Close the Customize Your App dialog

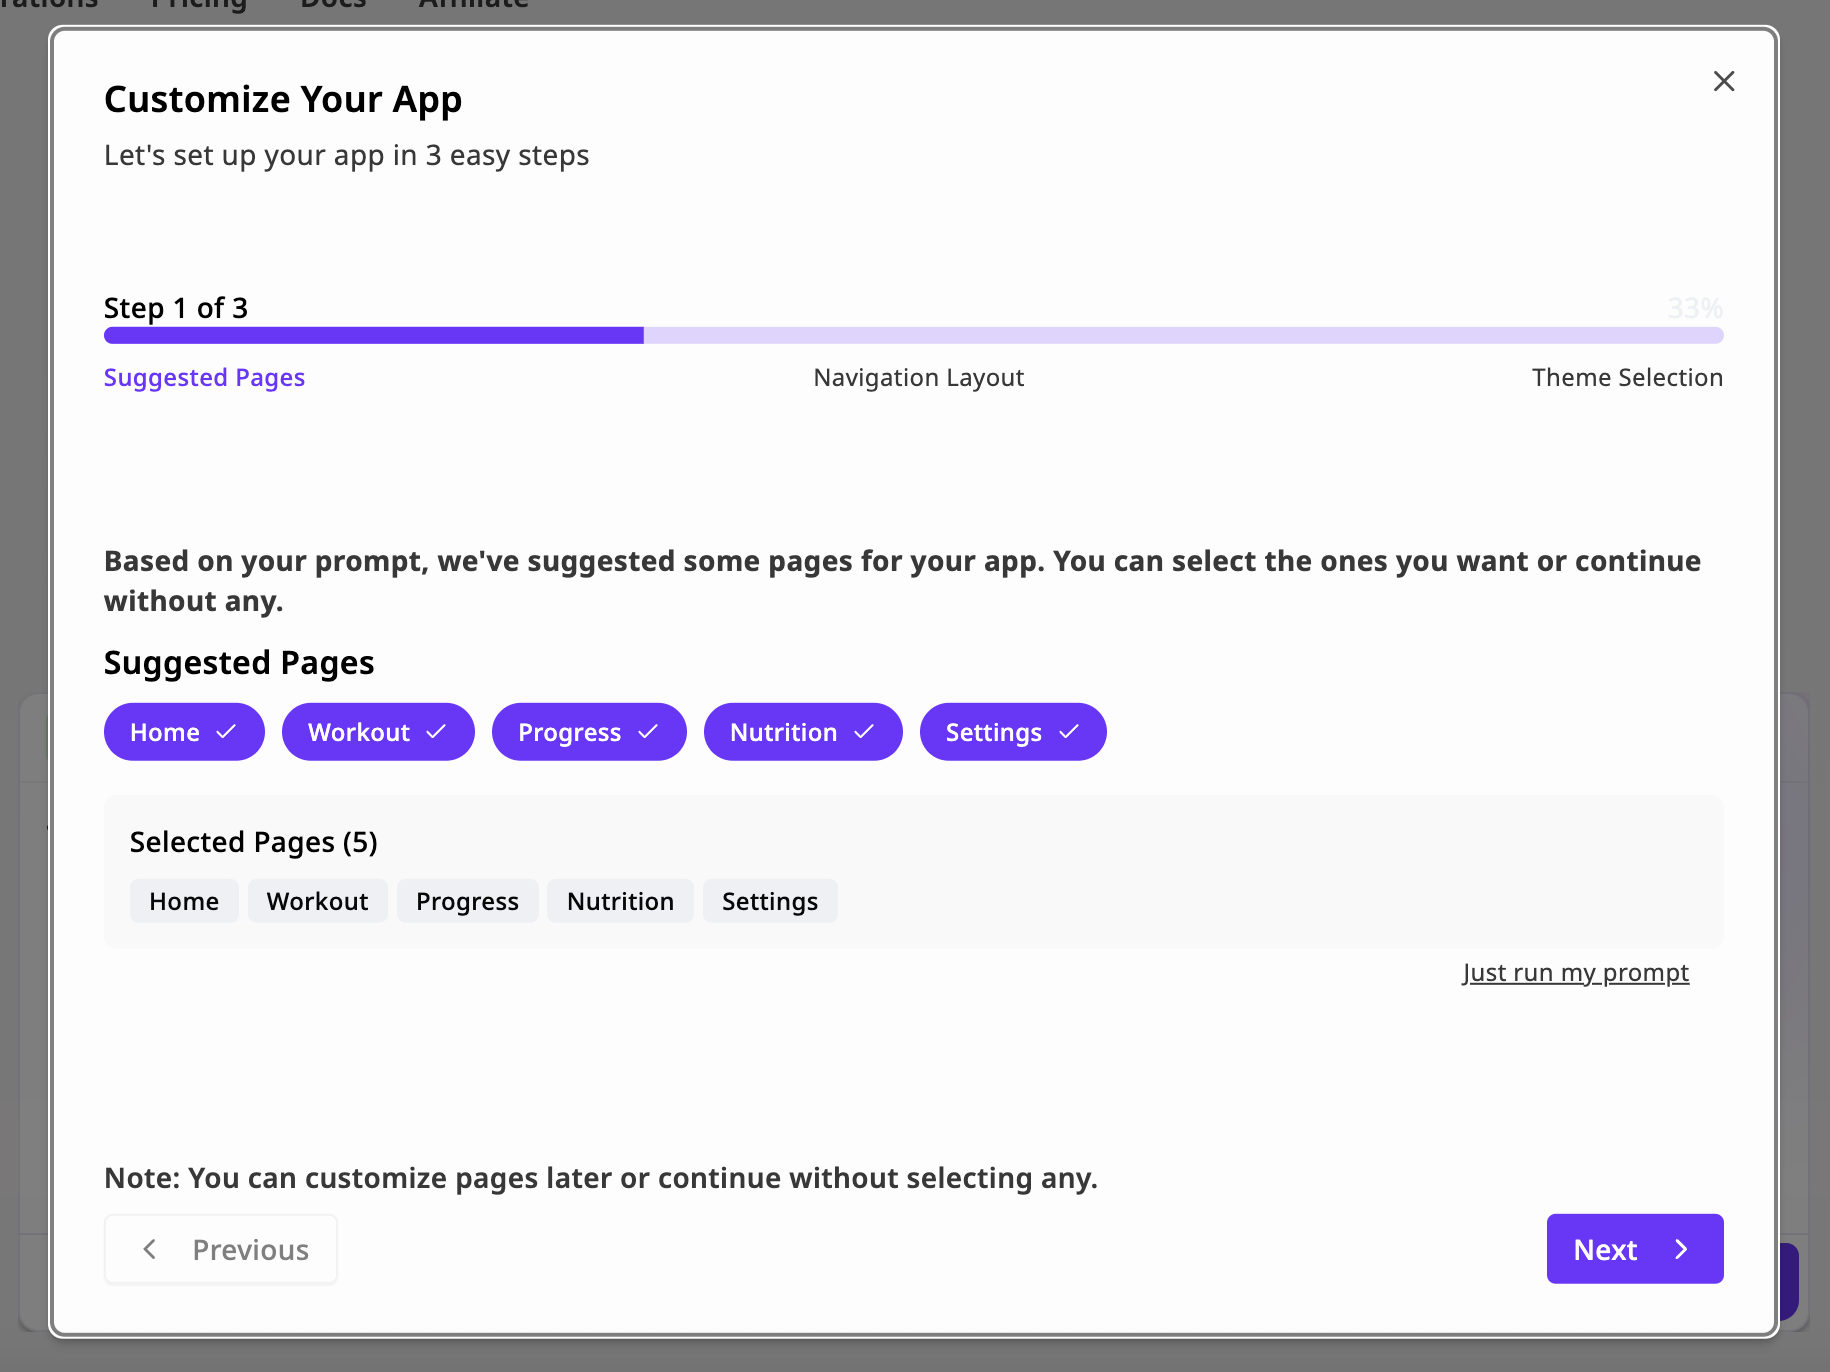(x=1724, y=81)
